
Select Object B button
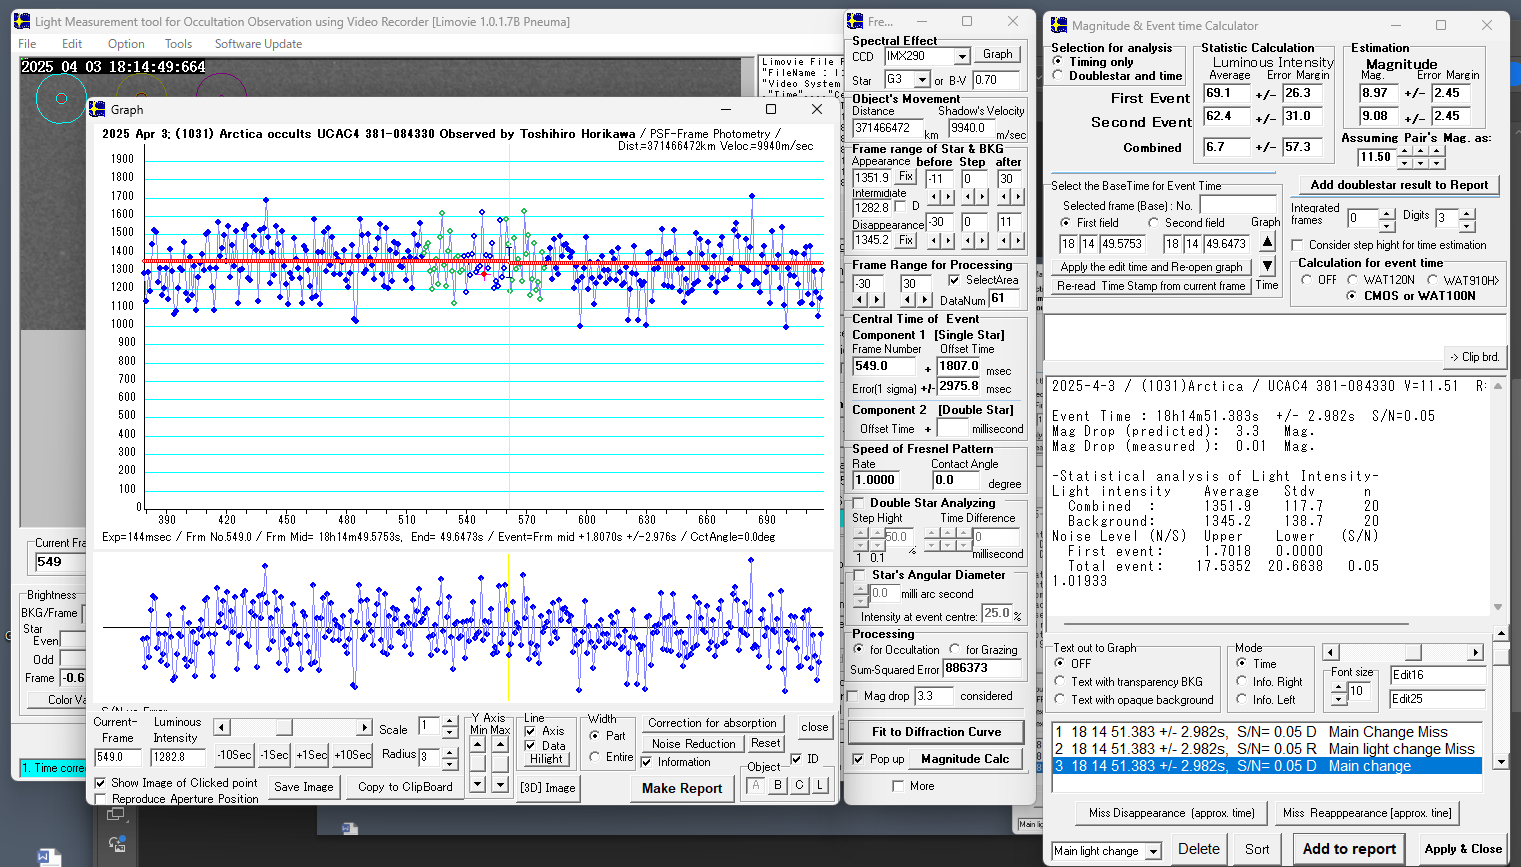[x=778, y=785]
